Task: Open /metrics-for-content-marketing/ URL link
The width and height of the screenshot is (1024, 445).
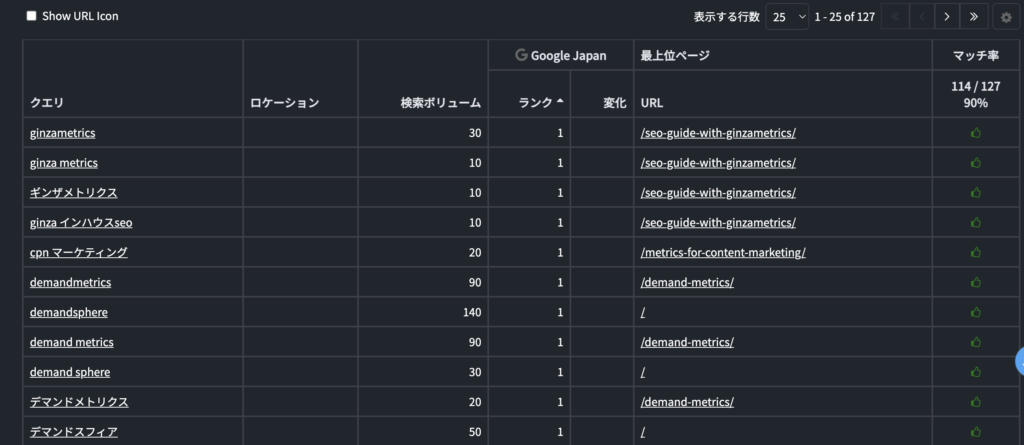Action: click(722, 252)
